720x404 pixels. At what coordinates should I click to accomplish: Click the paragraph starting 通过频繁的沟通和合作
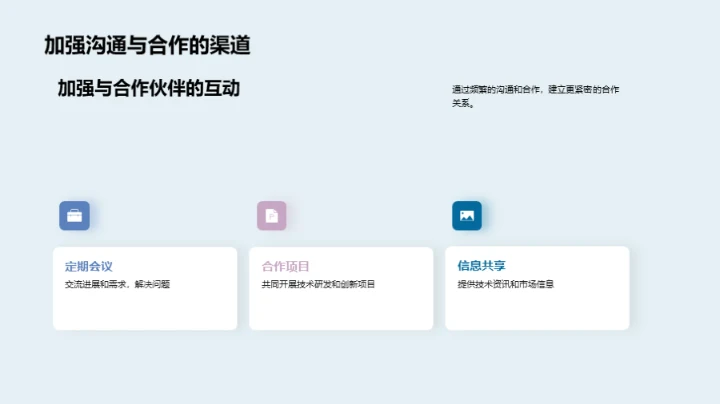coord(535,96)
